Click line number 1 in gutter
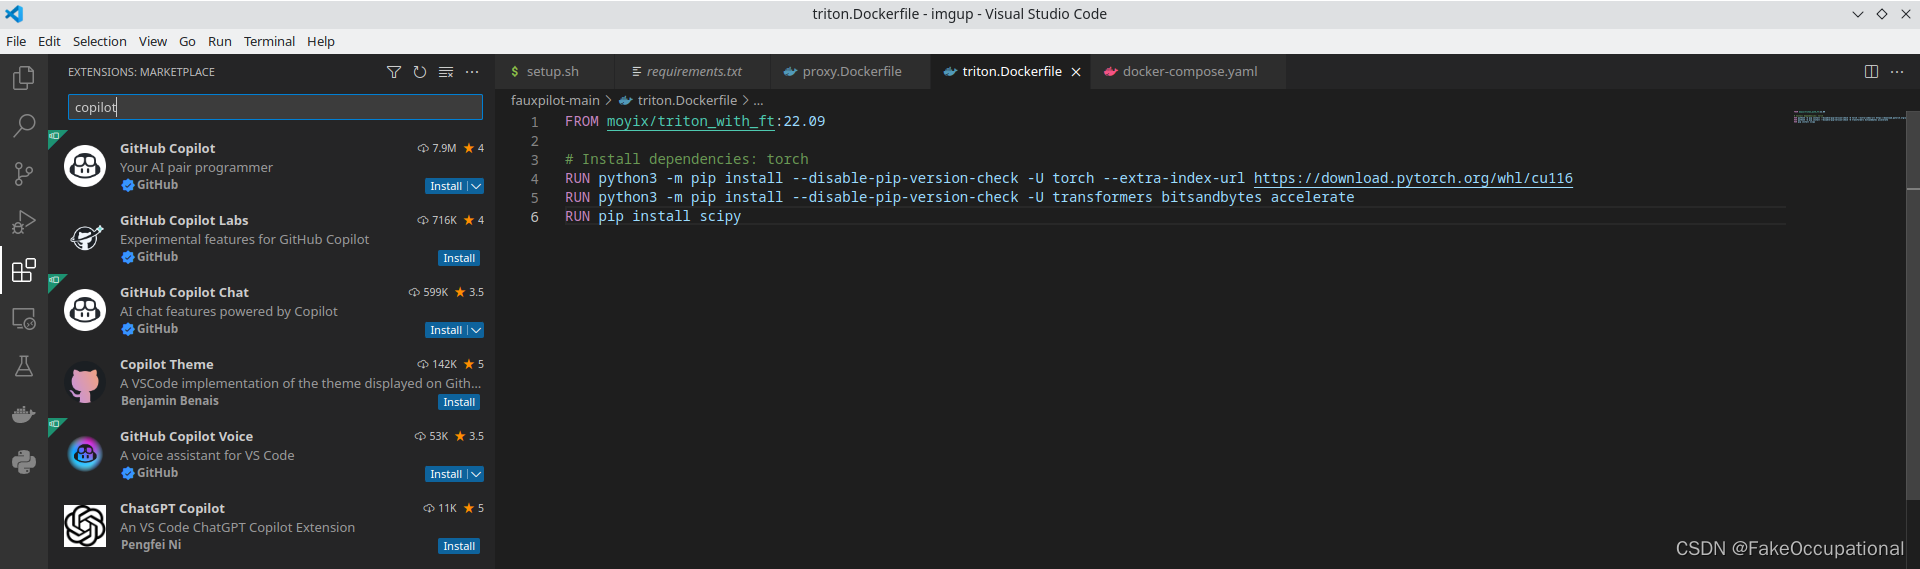The width and height of the screenshot is (1920, 569). (535, 122)
